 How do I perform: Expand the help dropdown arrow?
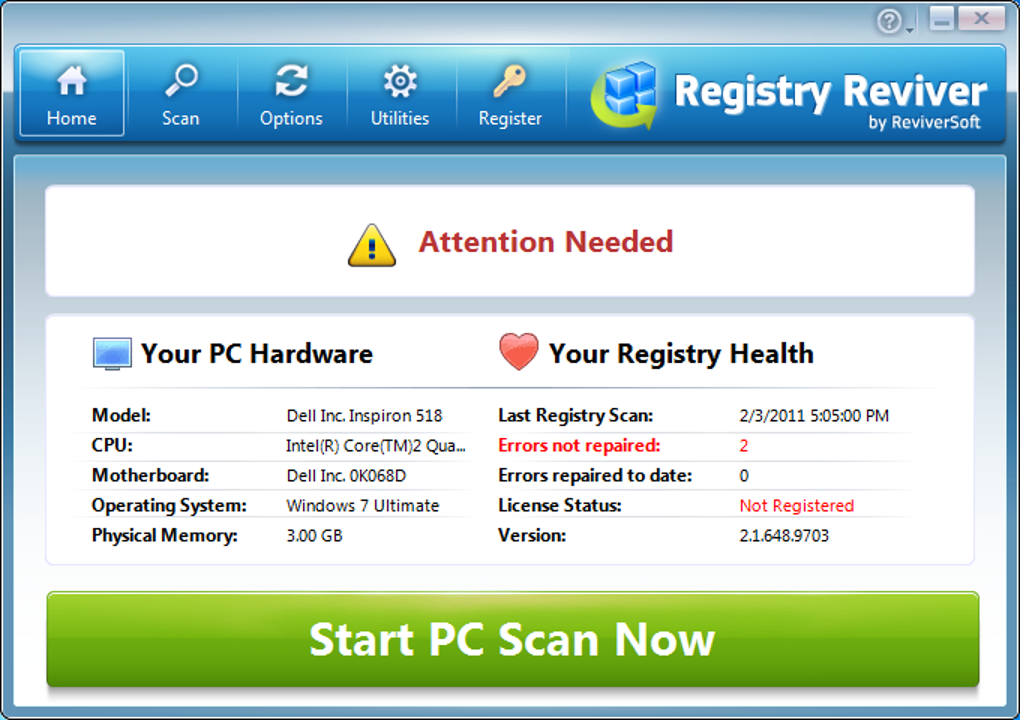click(909, 30)
